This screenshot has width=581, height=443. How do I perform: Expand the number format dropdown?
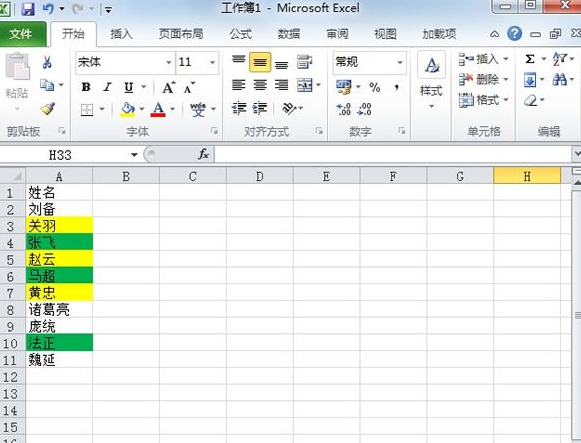(x=400, y=62)
